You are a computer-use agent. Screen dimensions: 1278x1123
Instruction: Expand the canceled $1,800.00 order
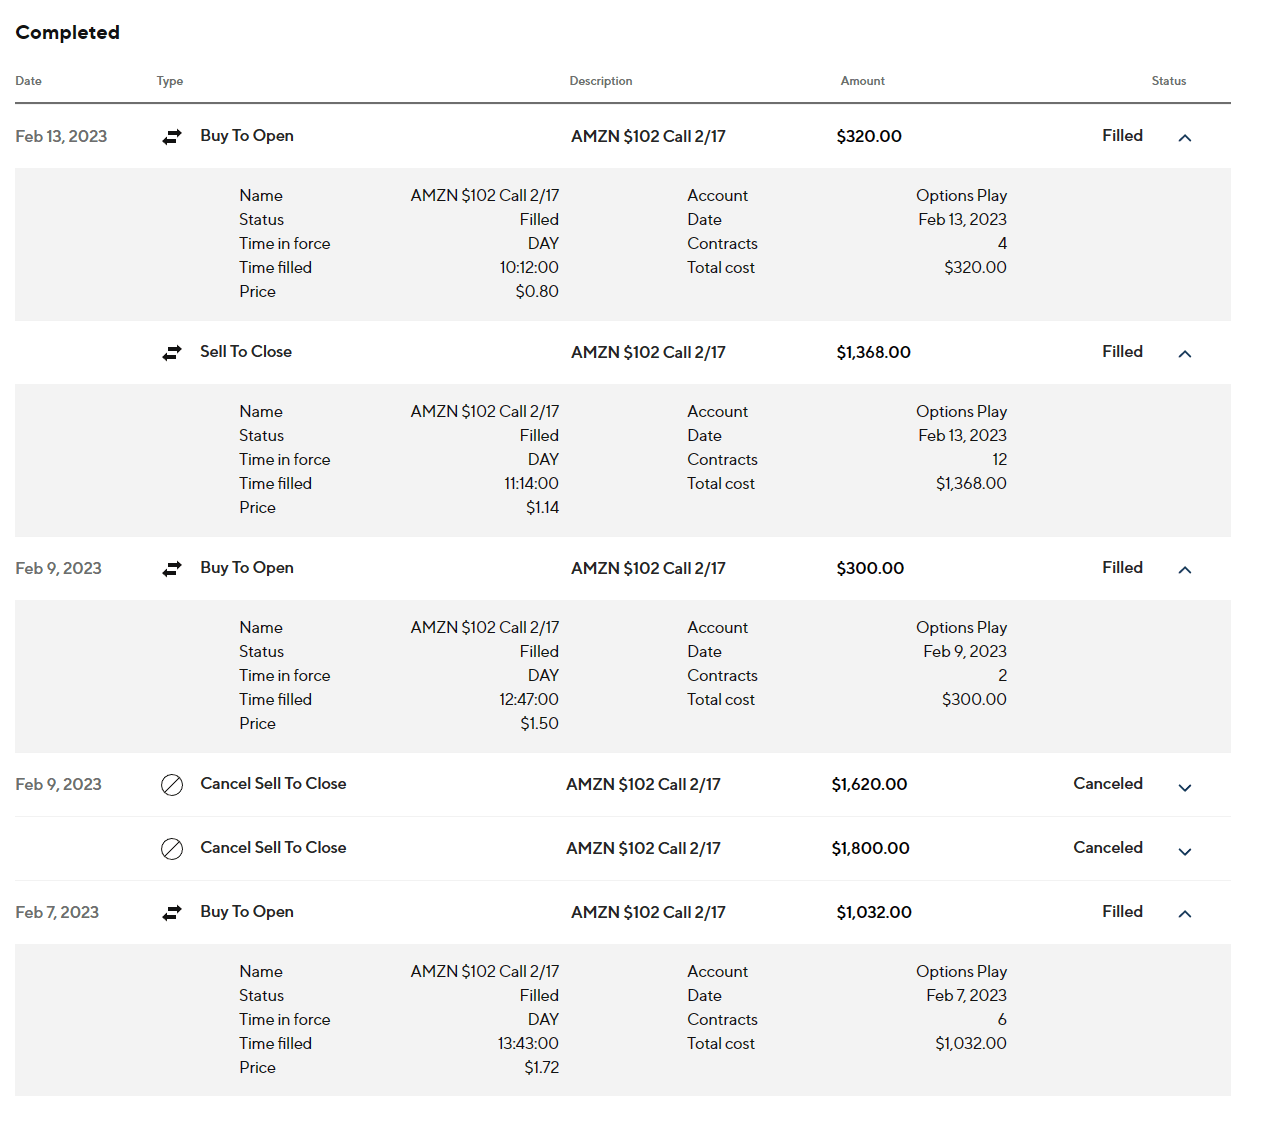click(1185, 852)
